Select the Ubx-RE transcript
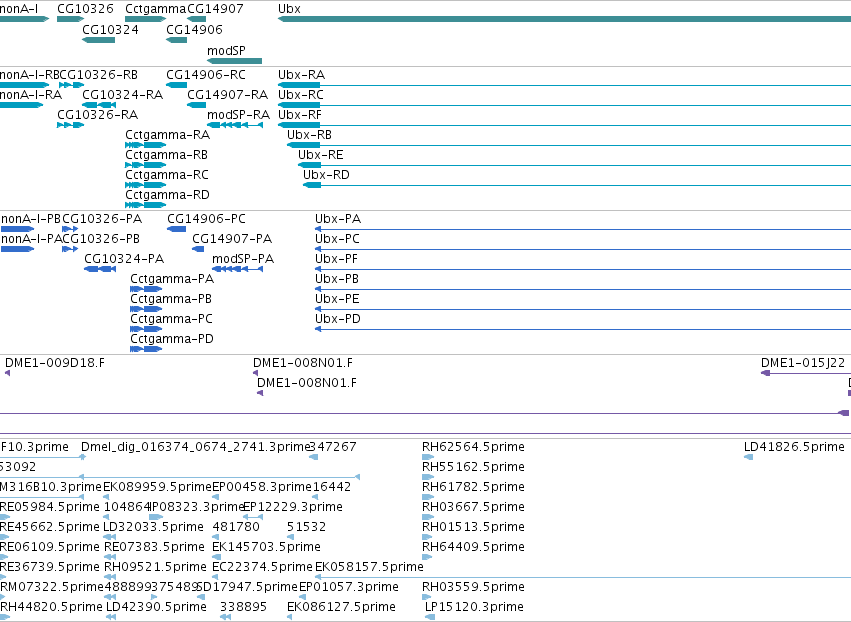 click(574, 165)
